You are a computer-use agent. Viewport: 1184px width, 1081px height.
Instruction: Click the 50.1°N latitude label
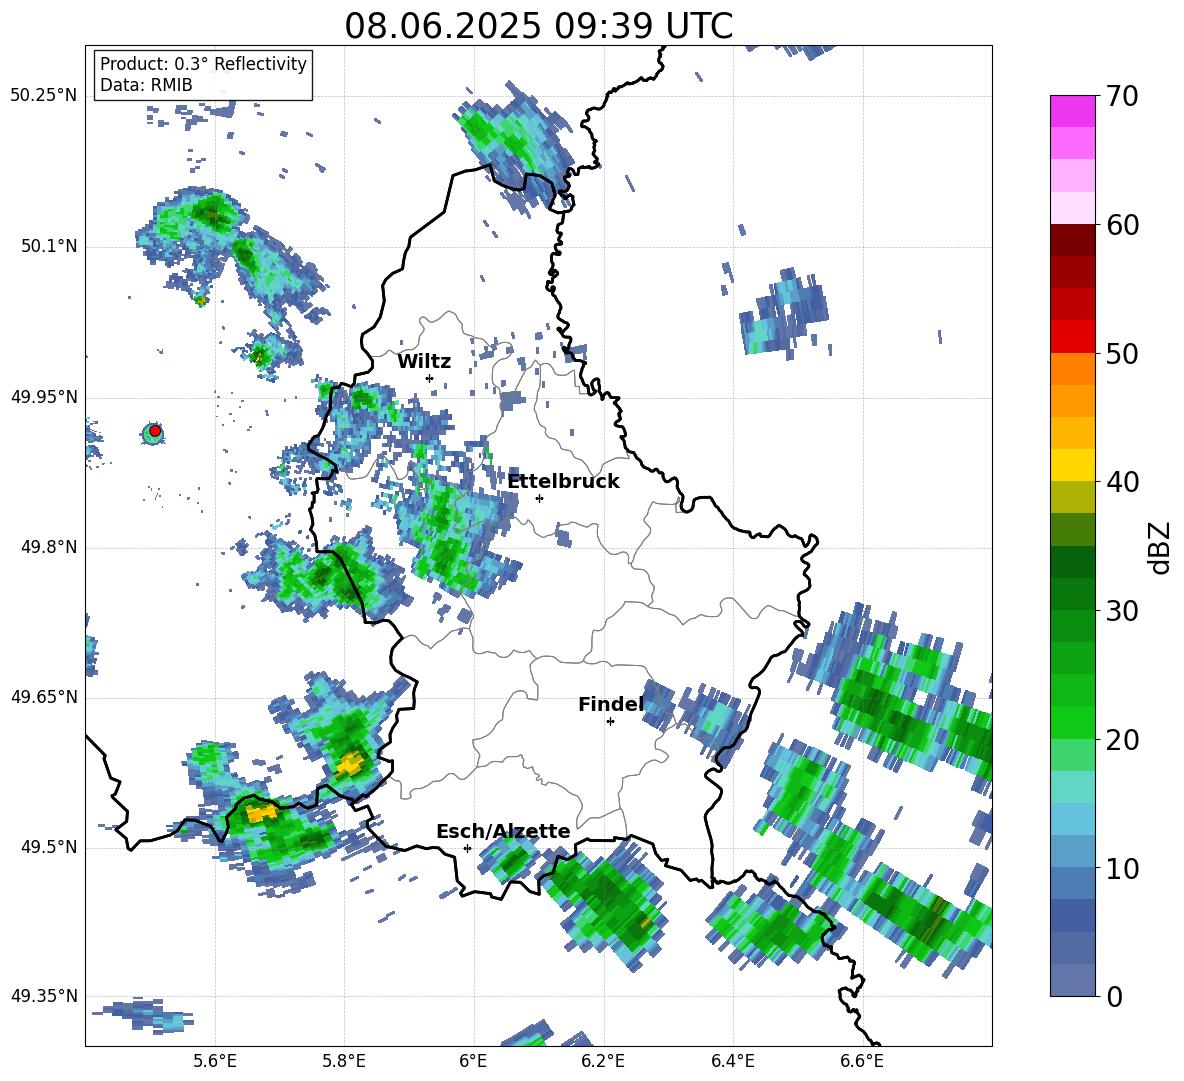pyautogui.click(x=48, y=246)
